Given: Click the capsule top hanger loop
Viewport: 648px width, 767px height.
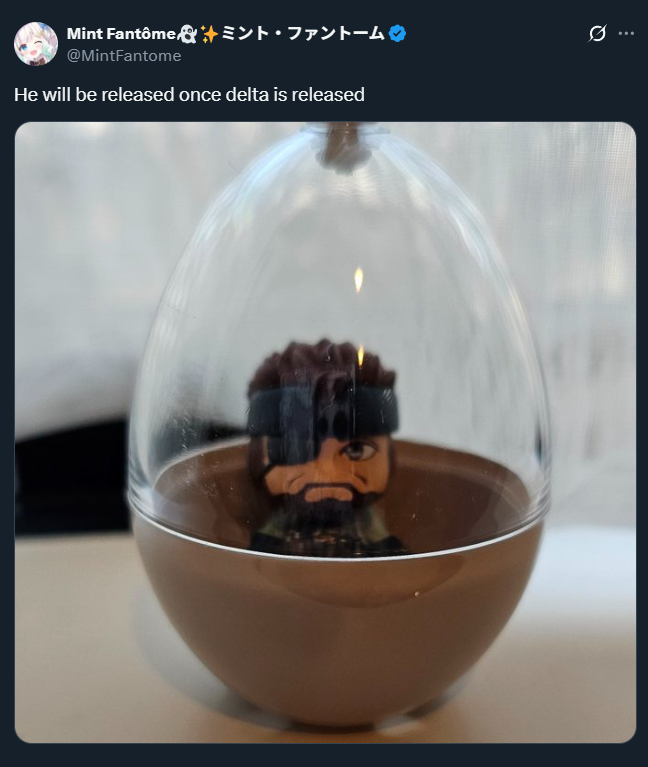Looking at the screenshot, I should 342,147.
